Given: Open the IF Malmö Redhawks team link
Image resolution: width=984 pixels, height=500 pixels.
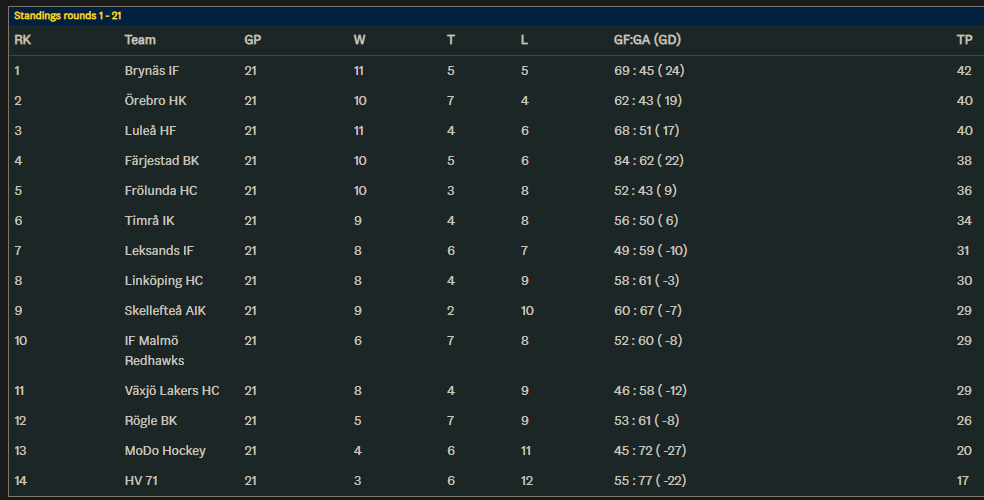Looking at the screenshot, I should click(155, 350).
